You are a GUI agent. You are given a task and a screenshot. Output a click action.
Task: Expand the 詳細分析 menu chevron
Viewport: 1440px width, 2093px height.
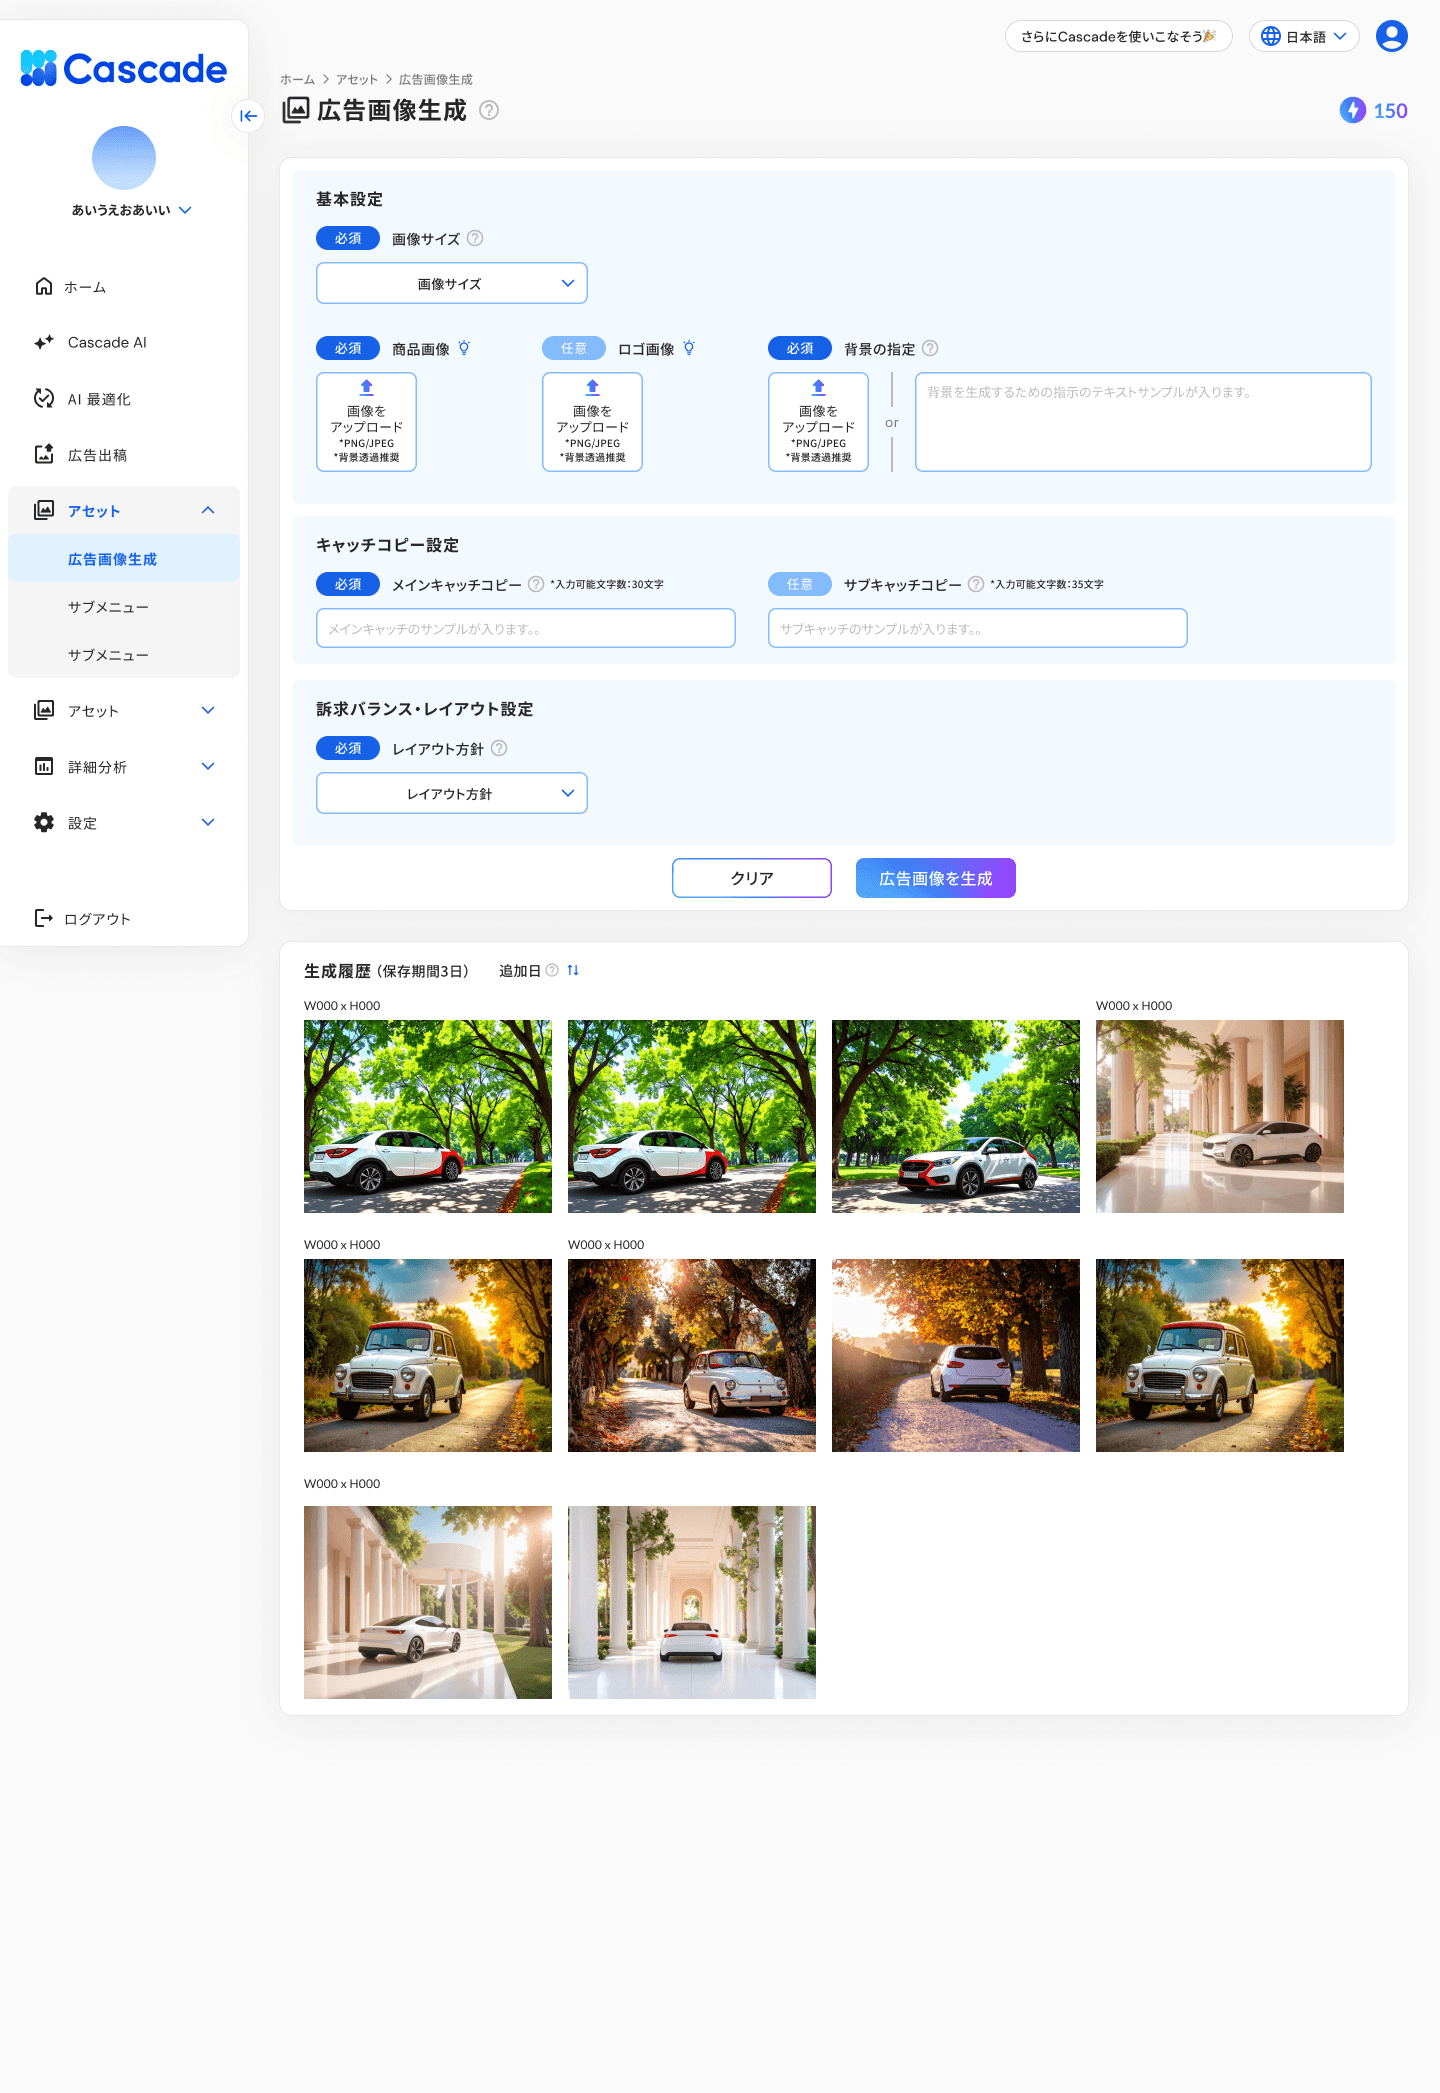click(x=208, y=766)
